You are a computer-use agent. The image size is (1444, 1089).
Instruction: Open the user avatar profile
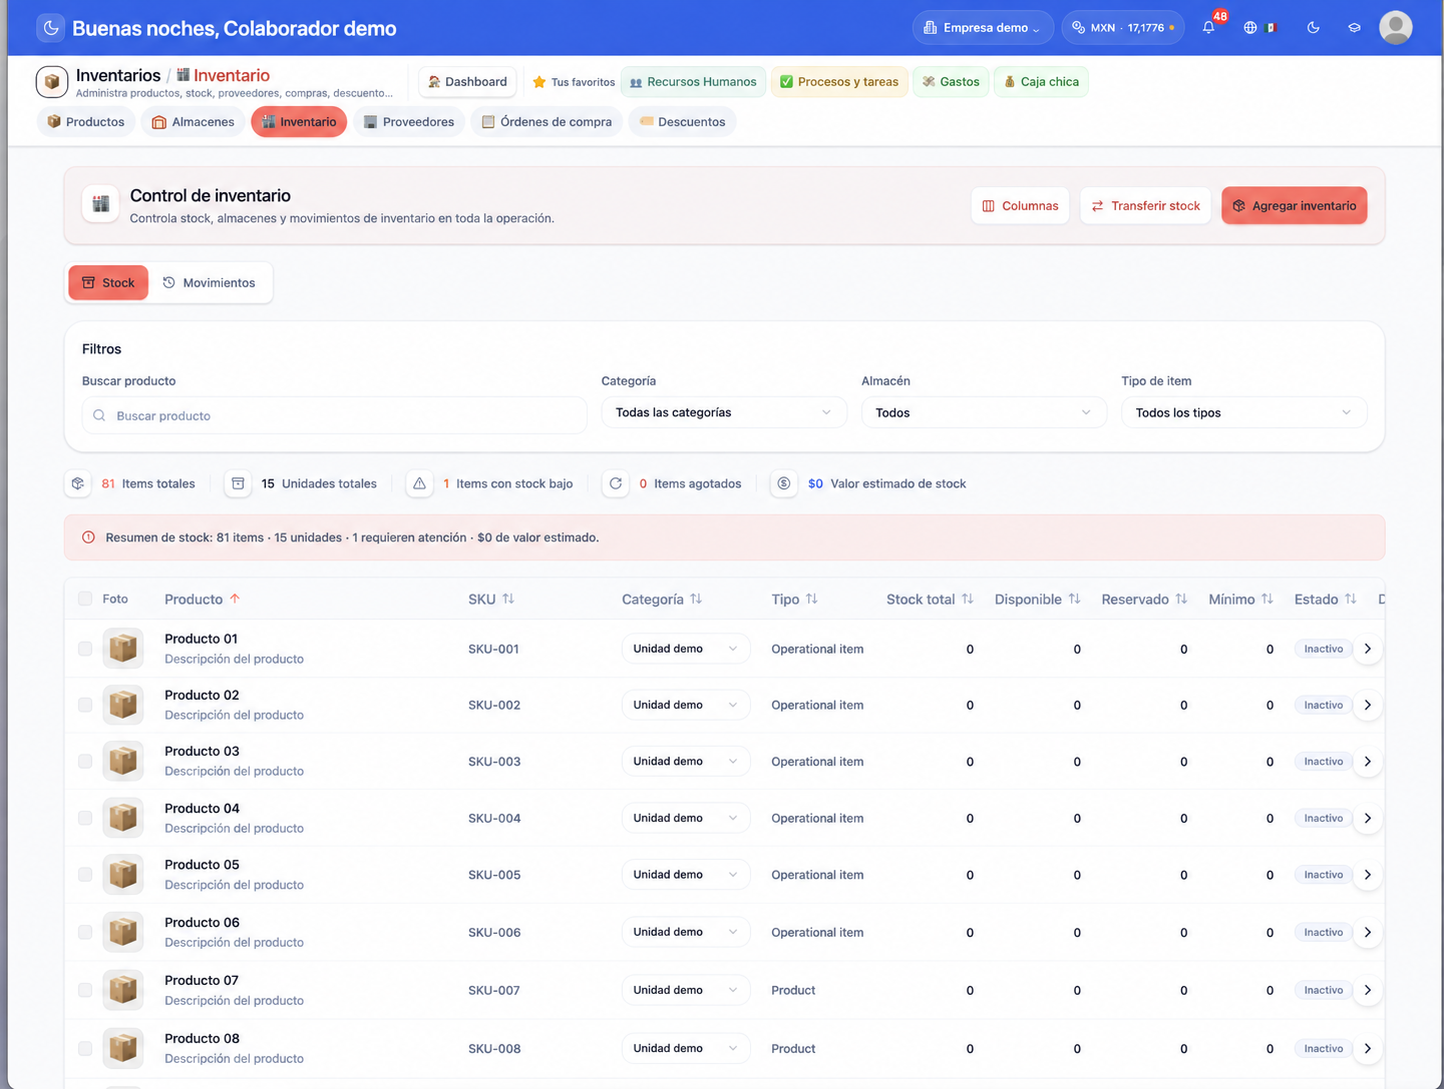pos(1395,28)
